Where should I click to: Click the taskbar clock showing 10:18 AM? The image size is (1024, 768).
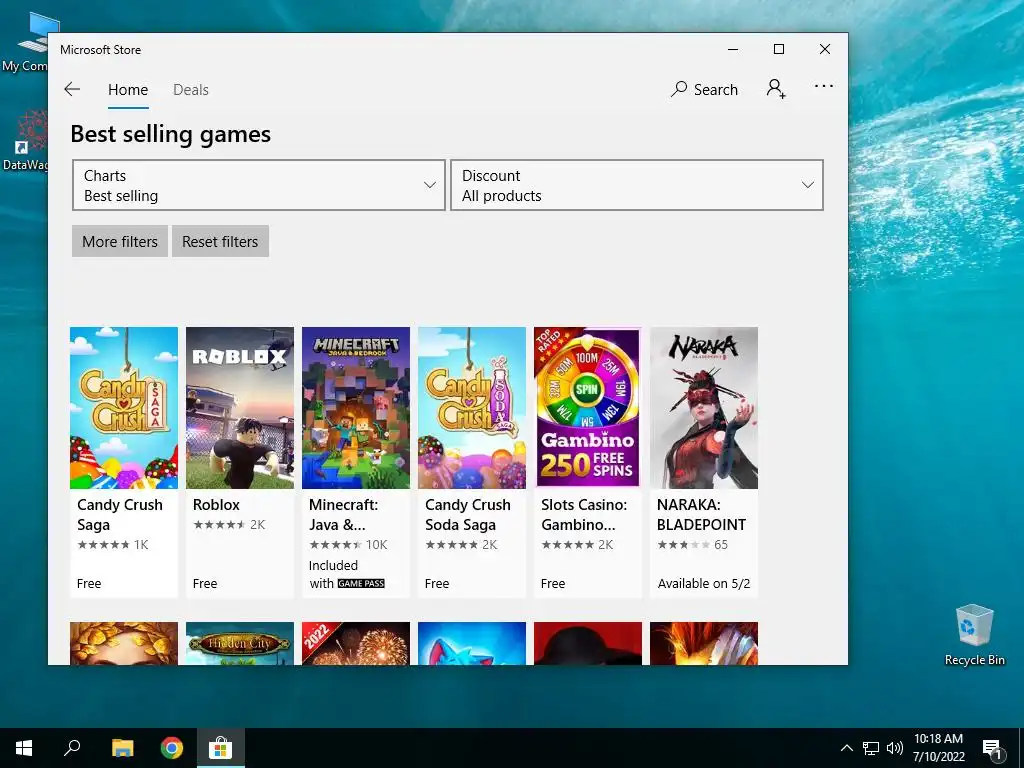point(938,748)
